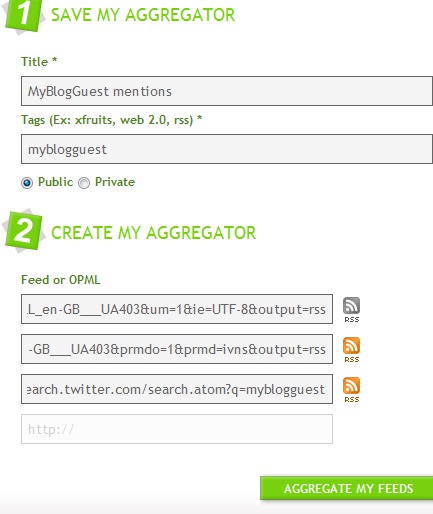Focus the Title field containing MyBlogGuest mentions

click(227, 91)
